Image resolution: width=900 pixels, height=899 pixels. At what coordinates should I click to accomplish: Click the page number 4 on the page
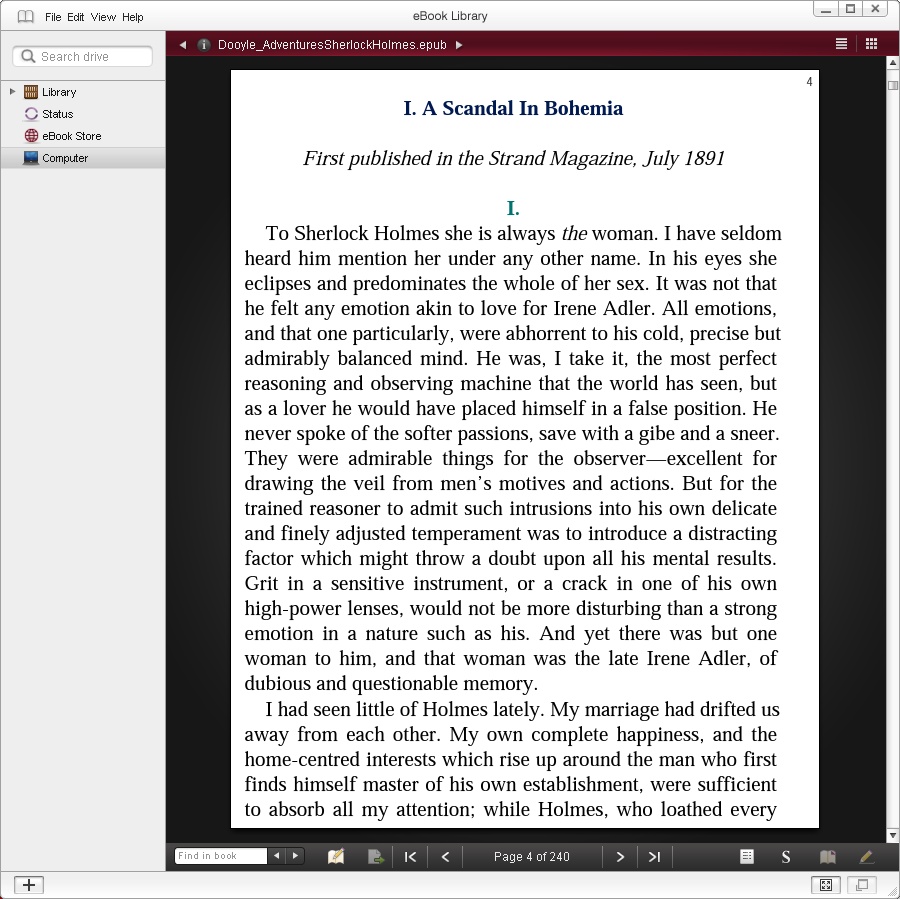809,82
